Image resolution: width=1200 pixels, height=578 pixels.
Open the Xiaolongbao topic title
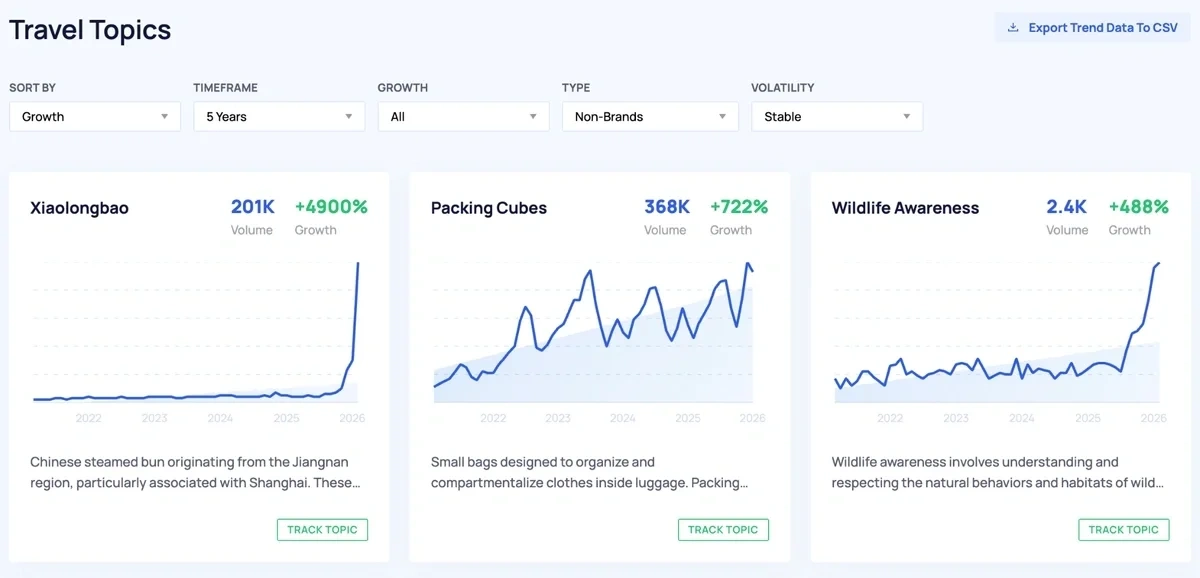tap(80, 208)
